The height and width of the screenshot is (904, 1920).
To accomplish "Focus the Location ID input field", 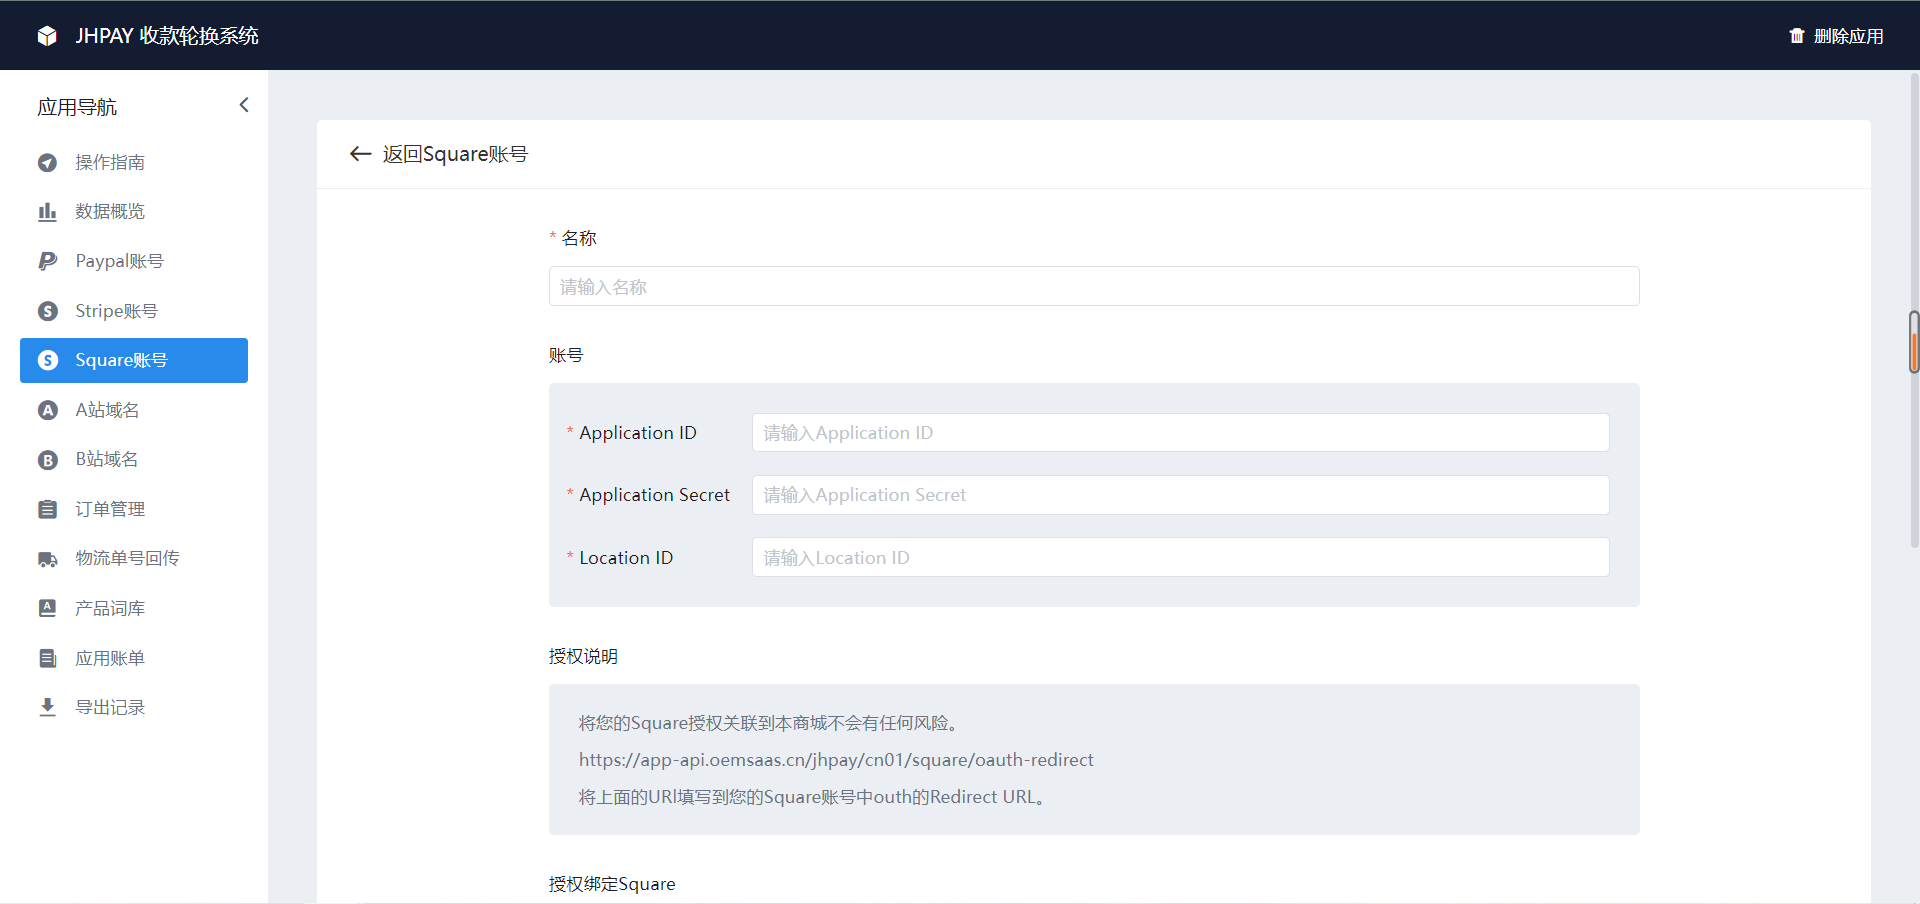I will [x=1180, y=557].
